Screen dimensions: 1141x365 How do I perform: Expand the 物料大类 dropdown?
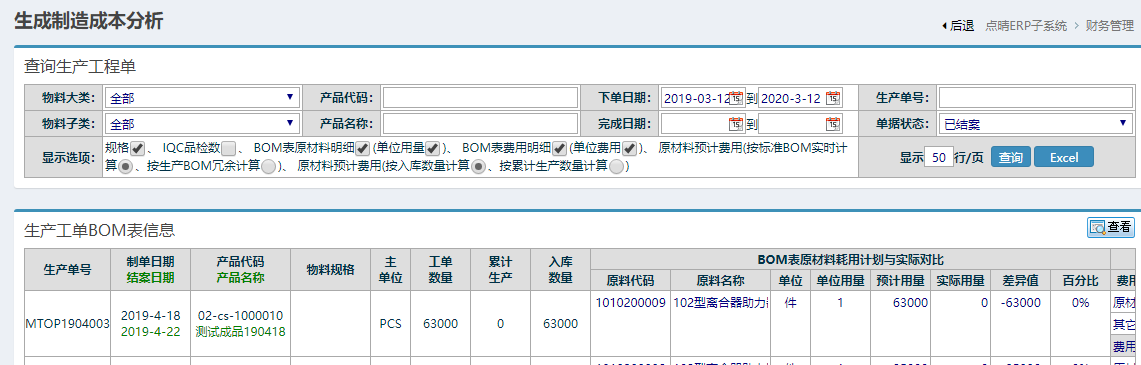coord(202,98)
